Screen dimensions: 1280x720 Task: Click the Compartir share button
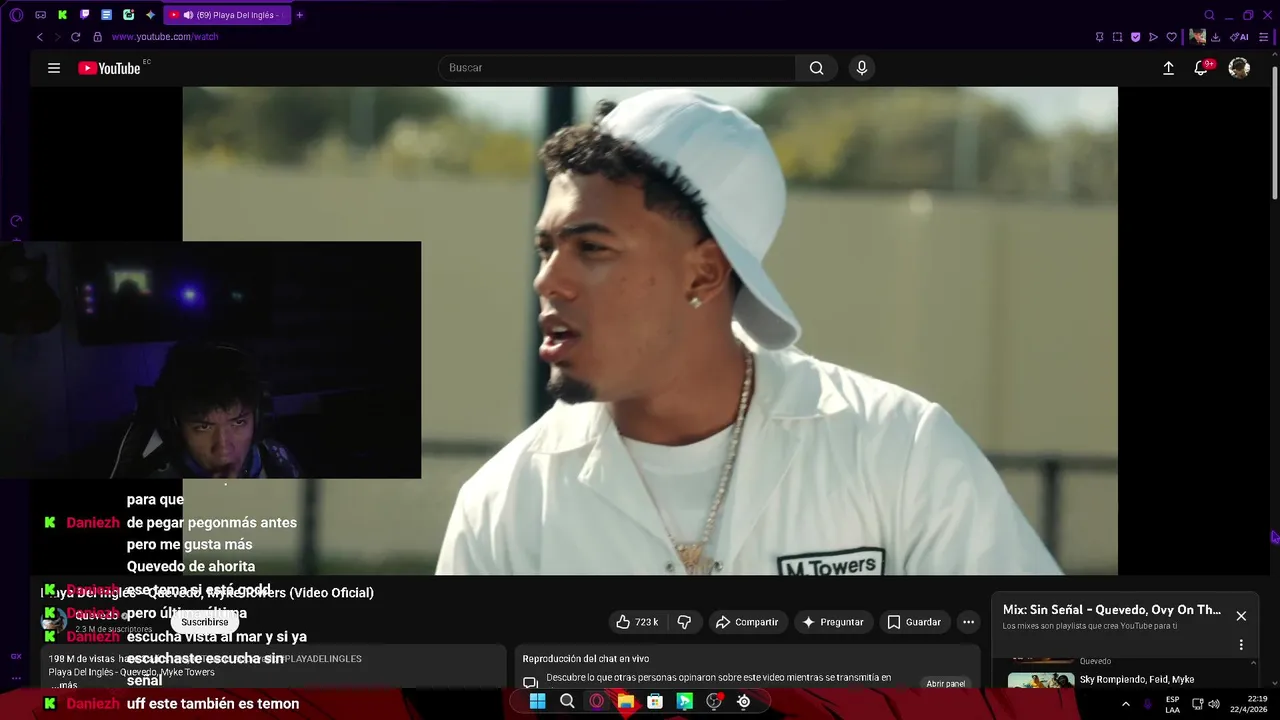point(747,622)
